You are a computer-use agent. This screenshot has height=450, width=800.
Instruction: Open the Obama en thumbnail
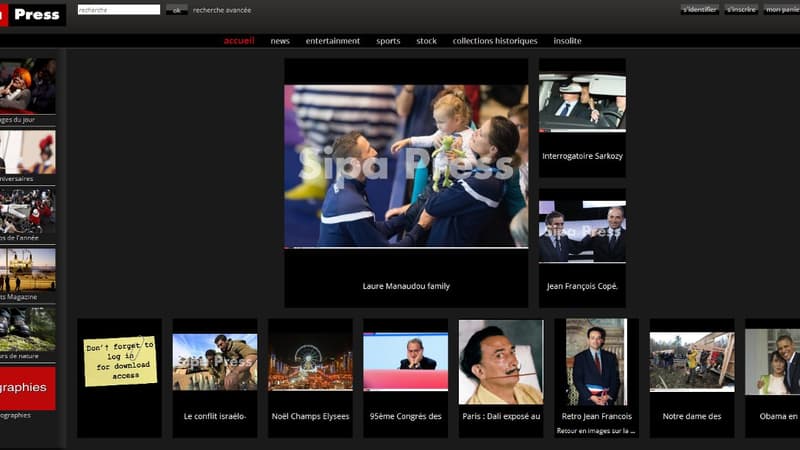pos(772,362)
